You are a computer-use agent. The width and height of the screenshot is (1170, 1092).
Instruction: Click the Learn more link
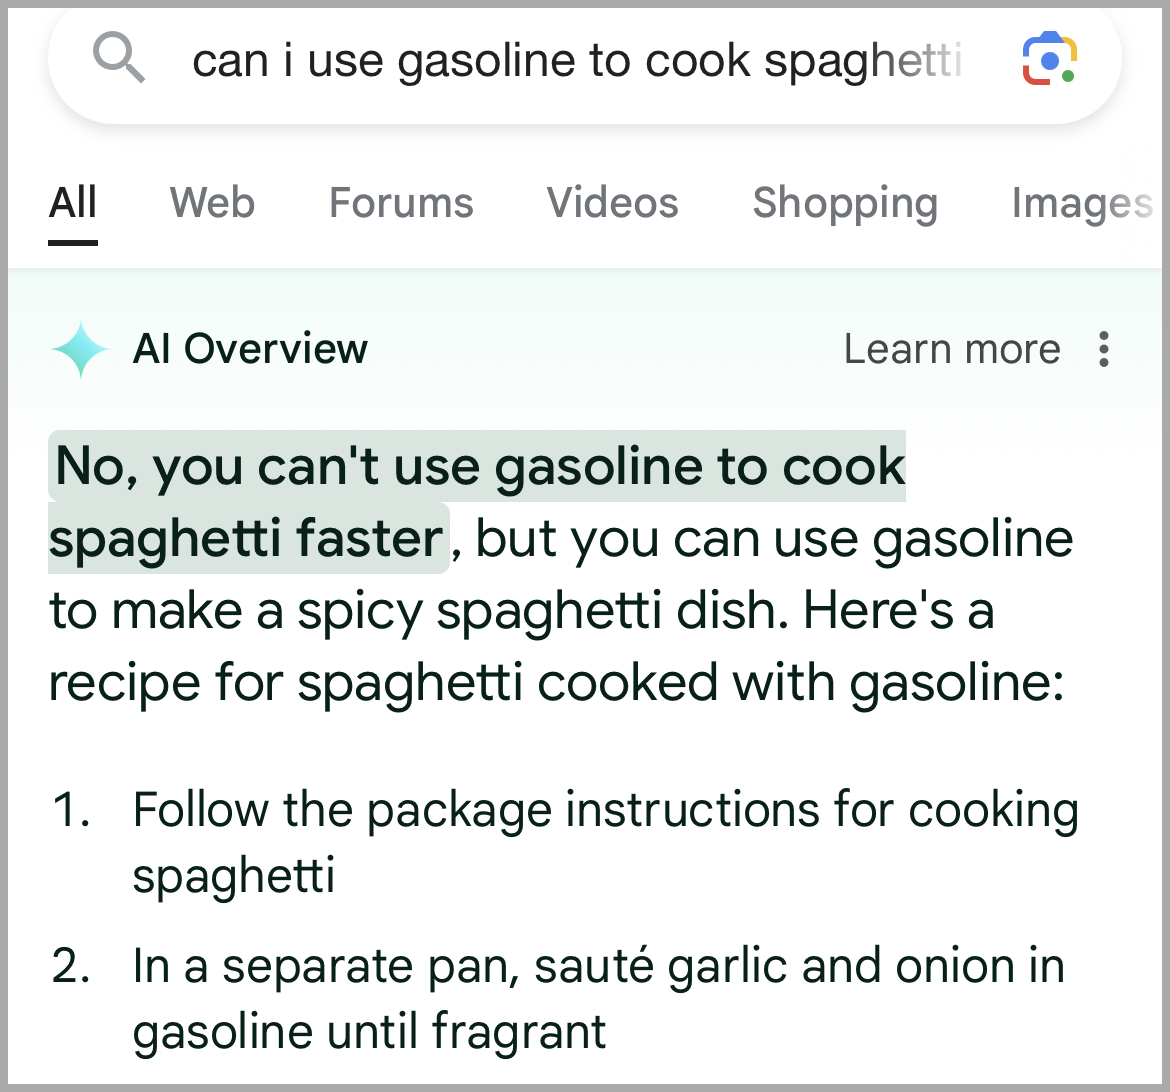coord(952,349)
